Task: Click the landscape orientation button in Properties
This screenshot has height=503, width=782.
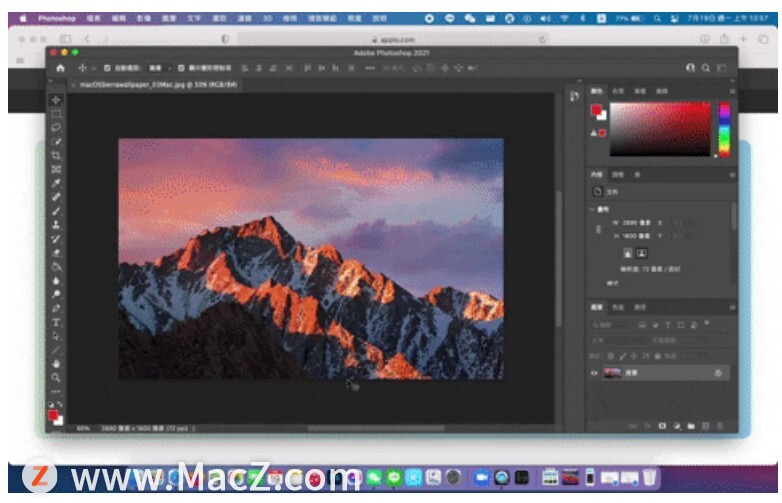Action: [642, 253]
